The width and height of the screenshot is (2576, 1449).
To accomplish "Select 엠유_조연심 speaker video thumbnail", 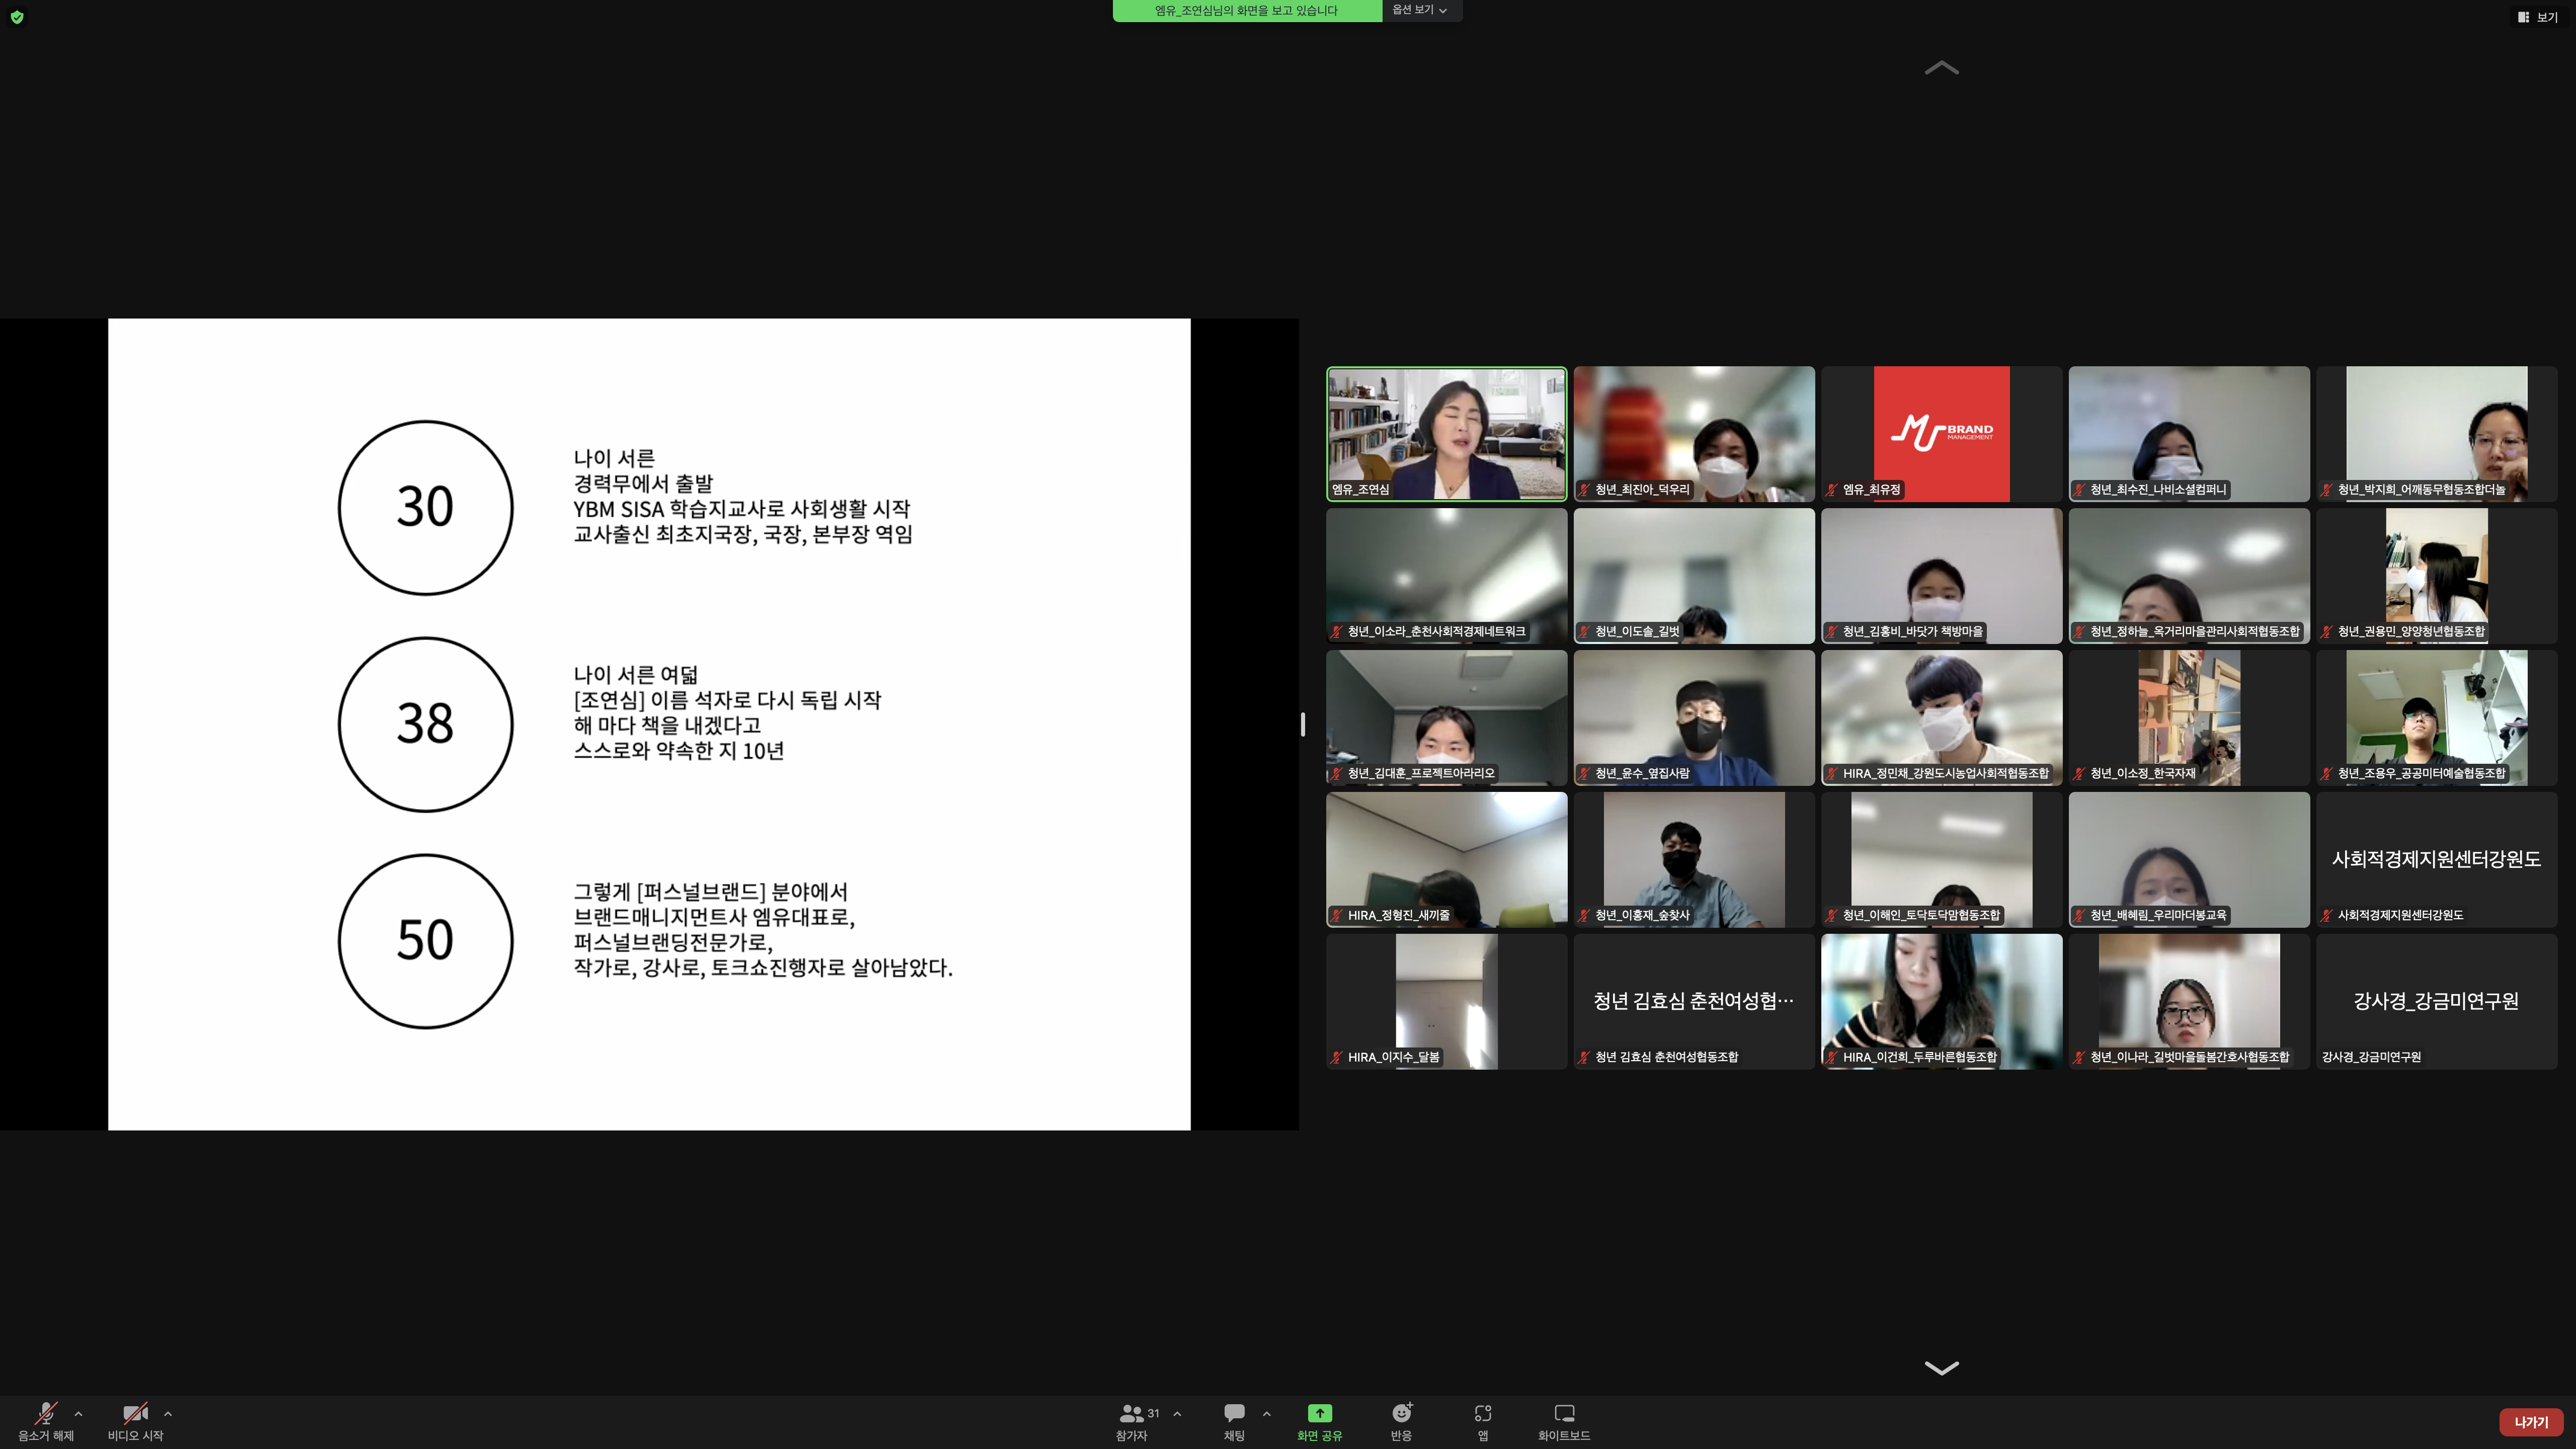I will [1446, 433].
